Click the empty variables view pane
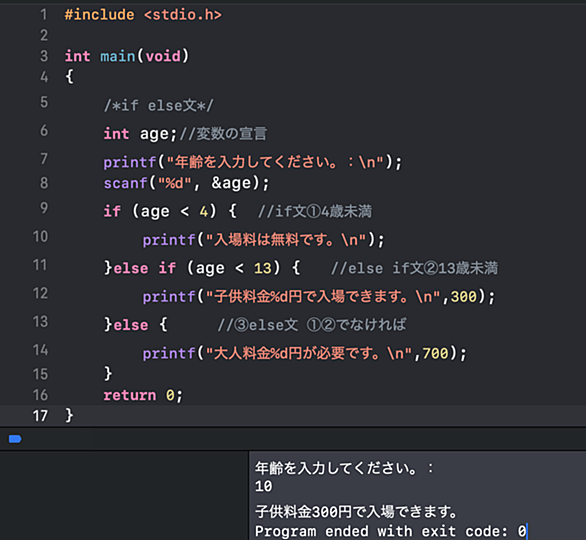This screenshot has width=586, height=540. 124,496
